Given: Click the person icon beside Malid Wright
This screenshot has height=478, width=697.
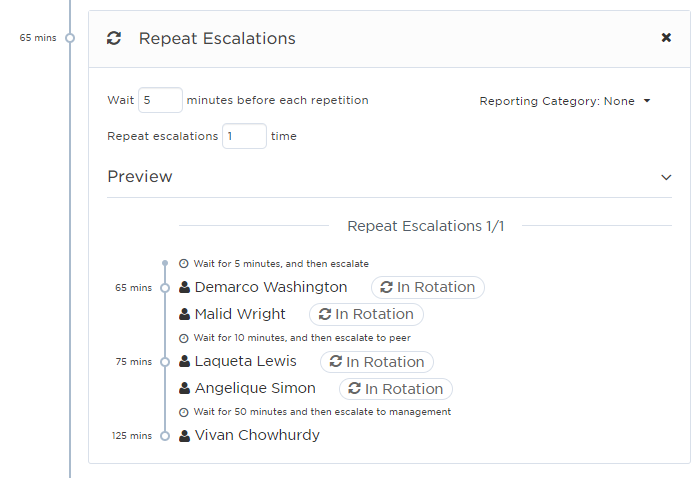Looking at the screenshot, I should (x=185, y=315).
